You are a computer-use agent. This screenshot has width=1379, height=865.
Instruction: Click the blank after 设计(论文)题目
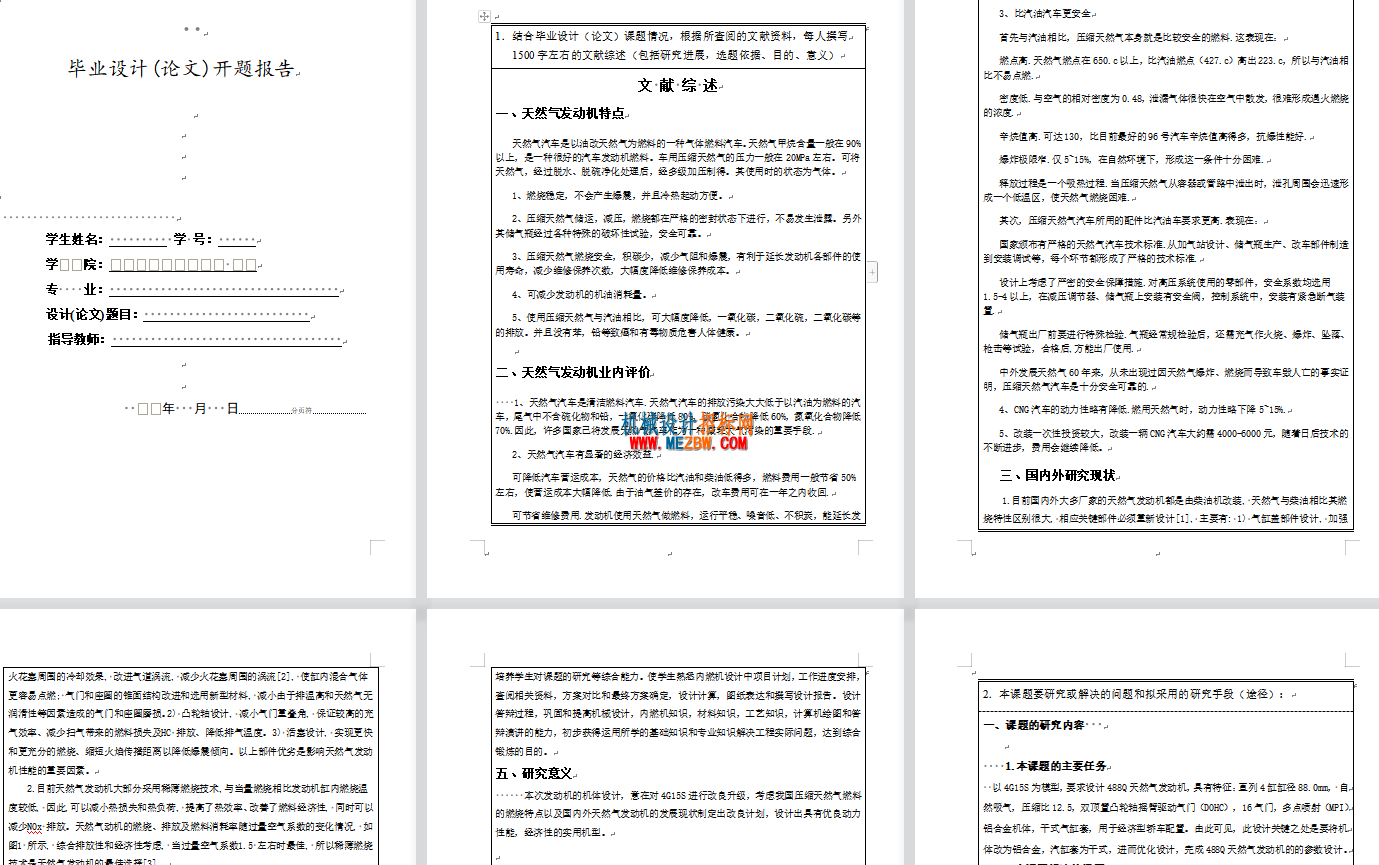pos(228,316)
